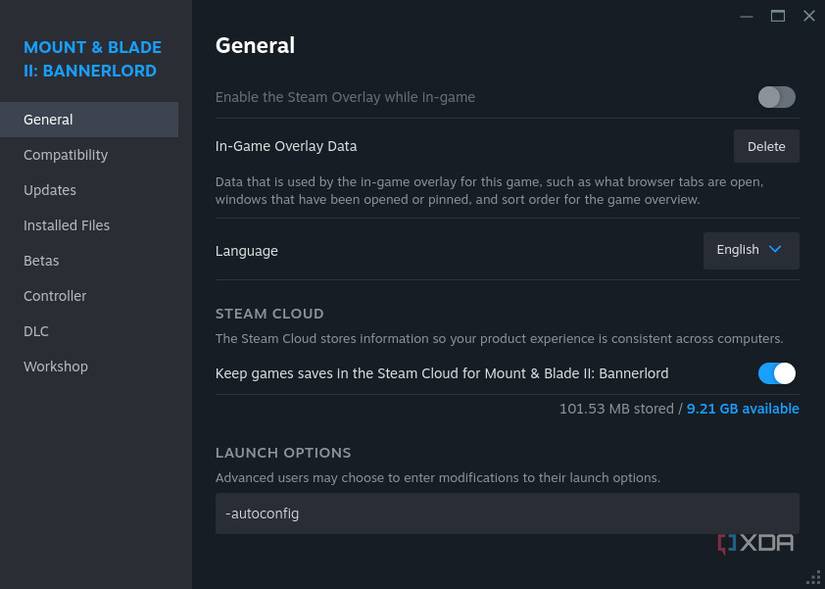Click the launch options field containing -autoconfig
Image resolution: width=825 pixels, height=589 pixels.
507,513
